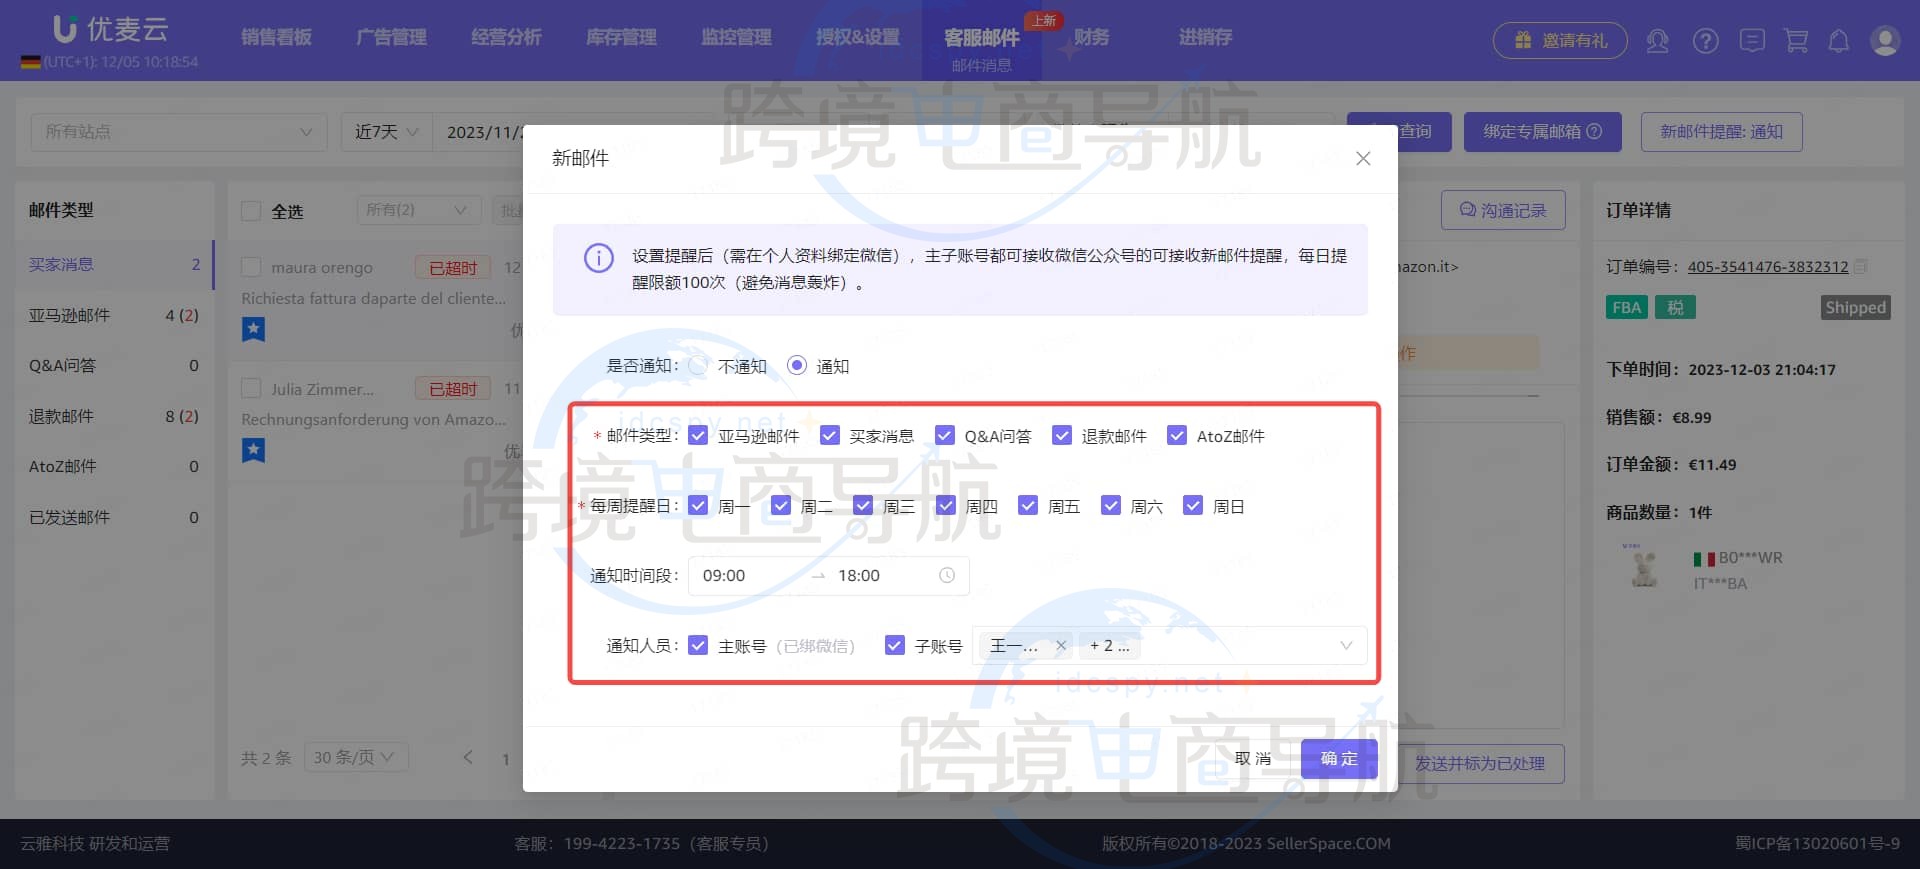Image resolution: width=1920 pixels, height=869 pixels.
Task: Toggle 周一 reminder day
Action: pyautogui.click(x=698, y=505)
